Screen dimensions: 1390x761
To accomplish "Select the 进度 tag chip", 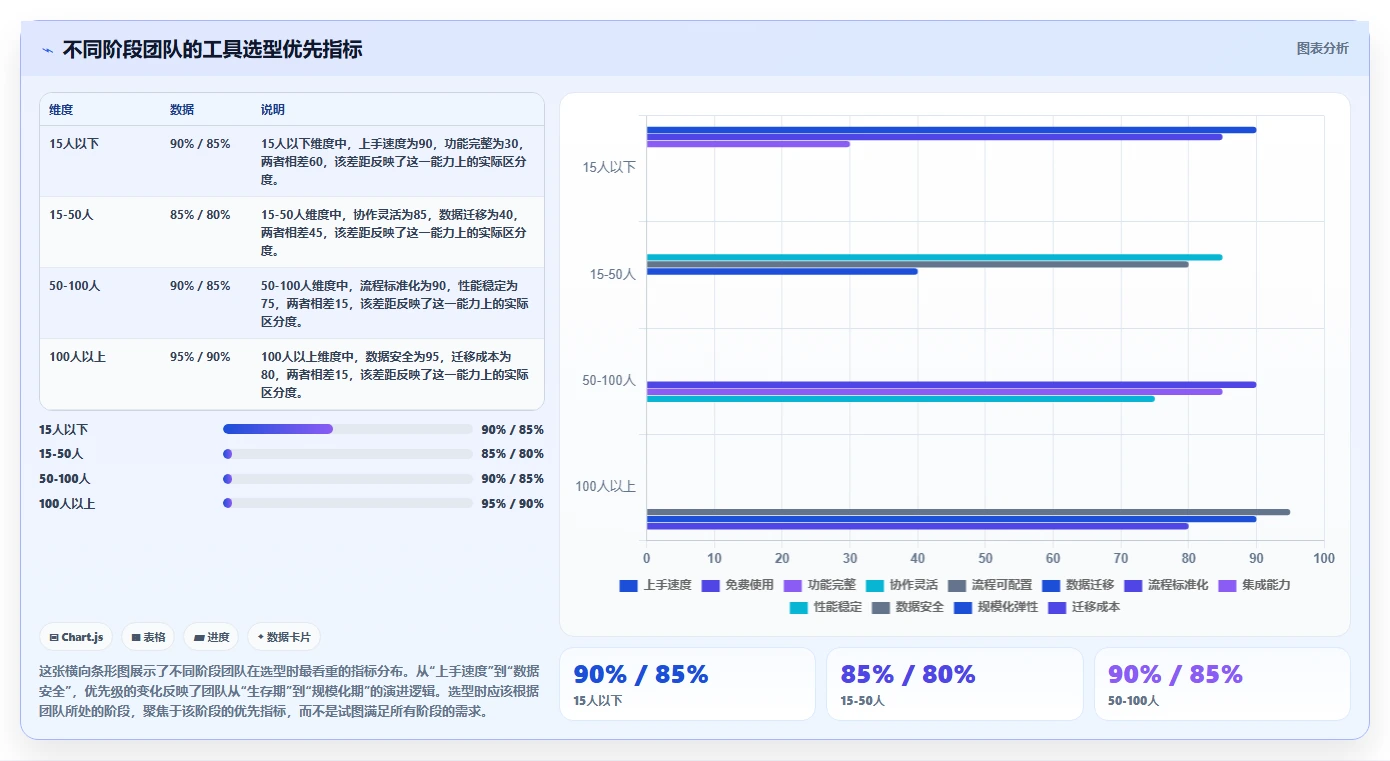I will click(211, 637).
